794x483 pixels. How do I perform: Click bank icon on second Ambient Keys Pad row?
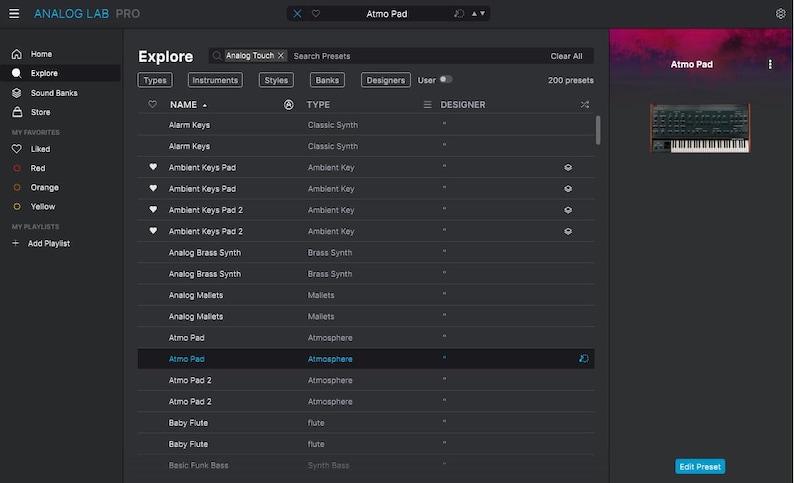coord(568,189)
